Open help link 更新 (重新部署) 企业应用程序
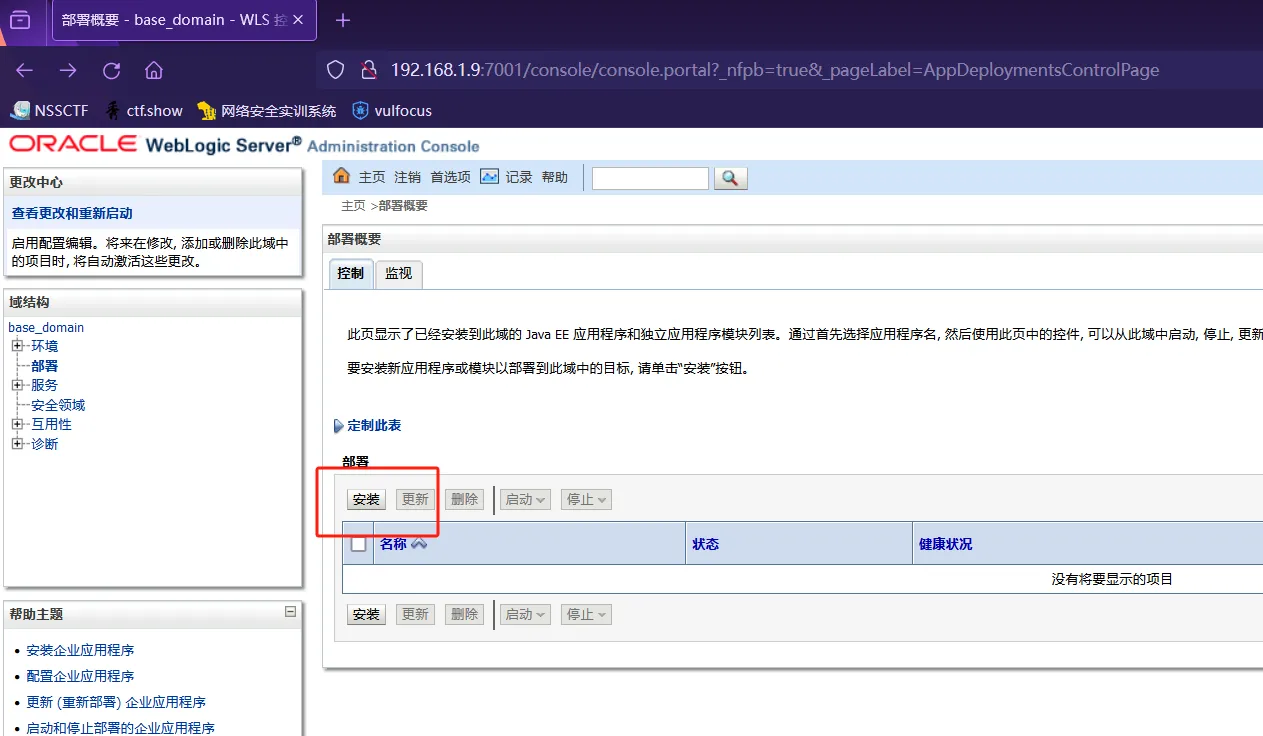Image resolution: width=1263 pixels, height=736 pixels. [116, 702]
